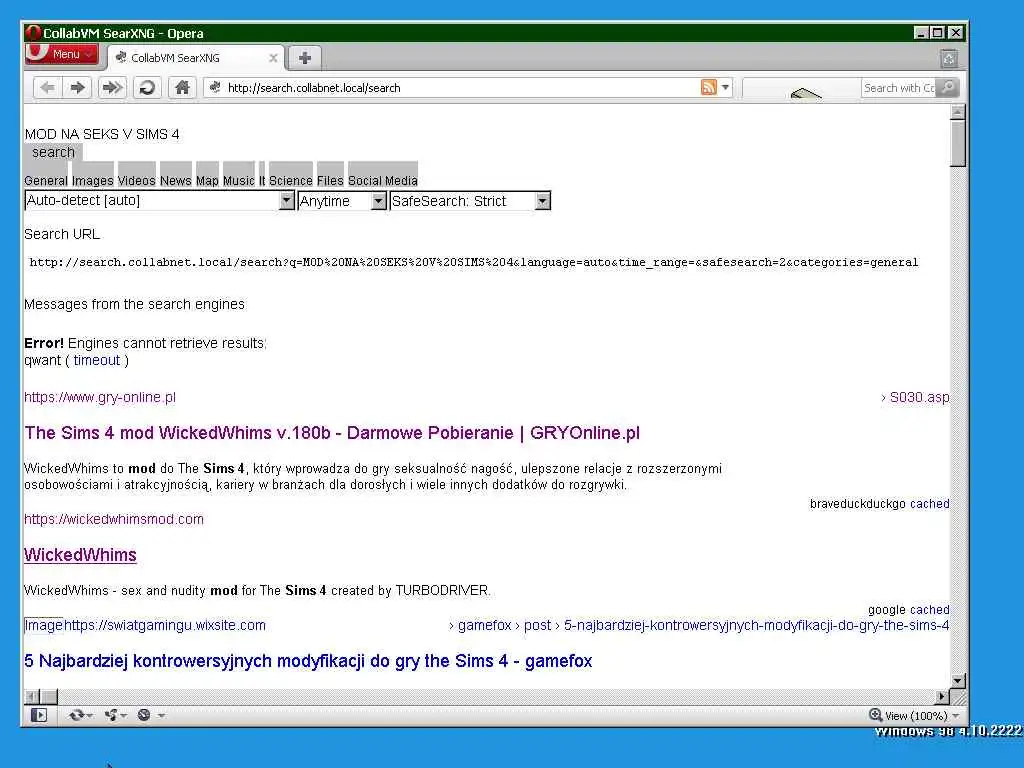Open the address bar history dropdown
Screen dimensions: 1024x768
(x=725, y=87)
